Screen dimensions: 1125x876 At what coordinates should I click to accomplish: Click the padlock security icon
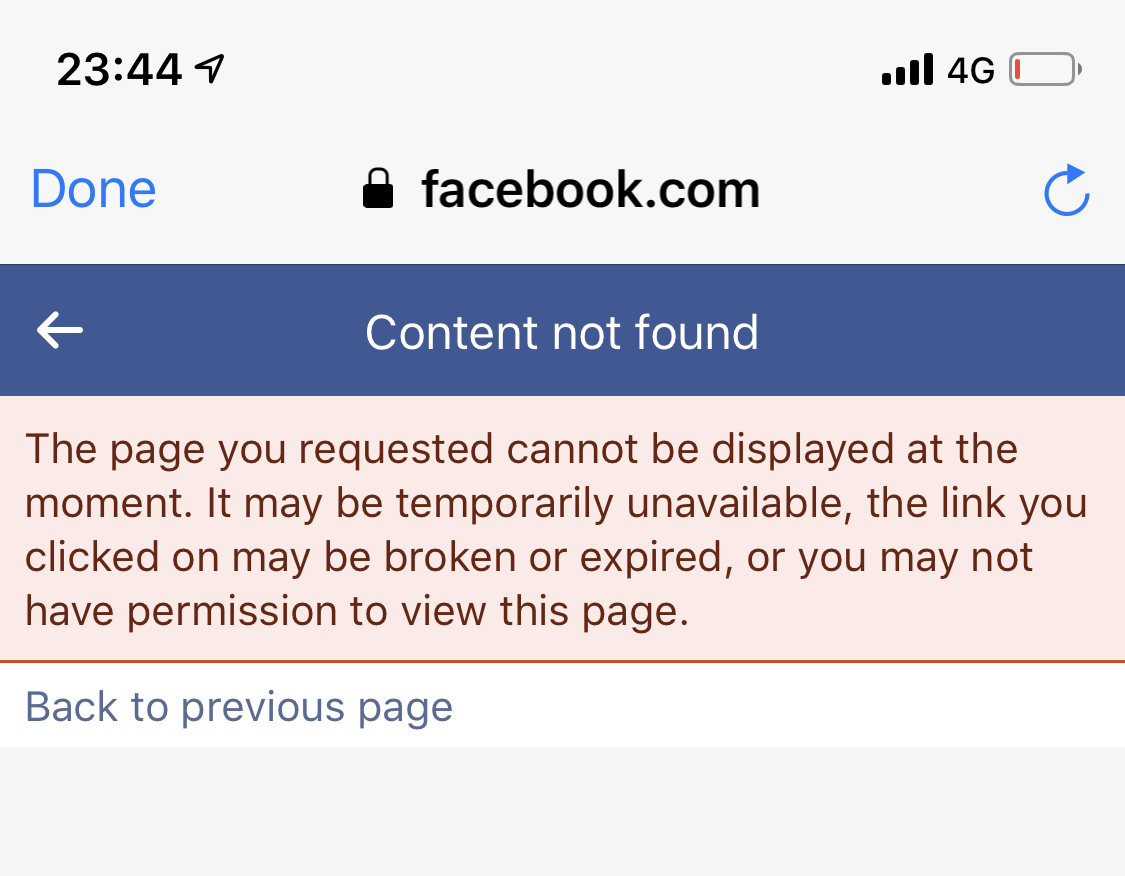(377, 189)
